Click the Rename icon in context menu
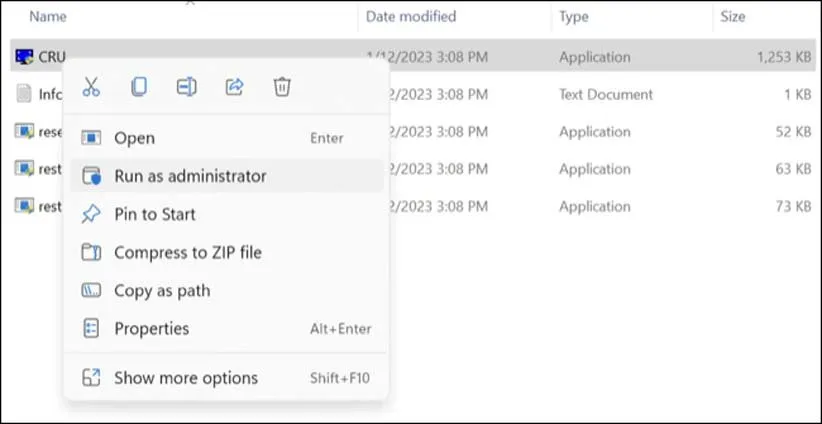 point(186,87)
